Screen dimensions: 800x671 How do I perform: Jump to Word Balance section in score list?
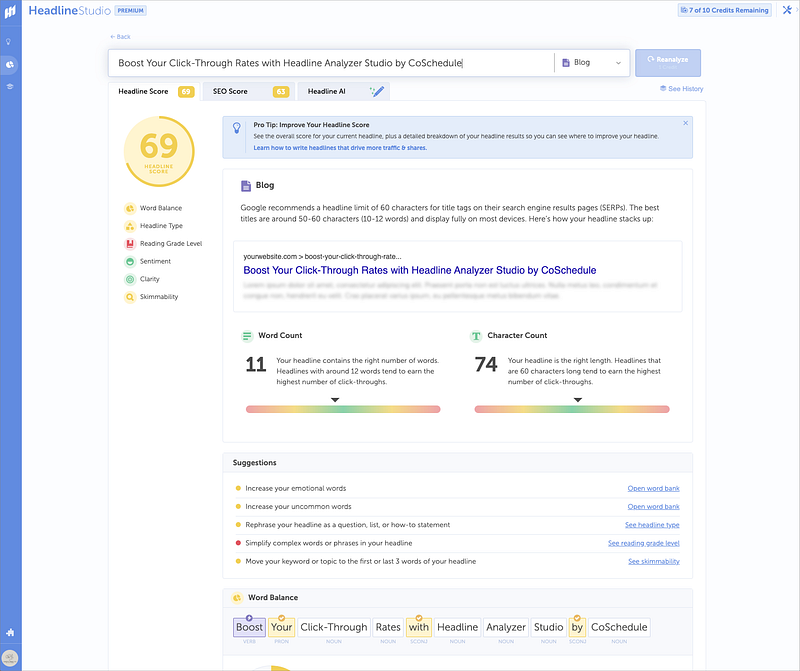(x=160, y=208)
